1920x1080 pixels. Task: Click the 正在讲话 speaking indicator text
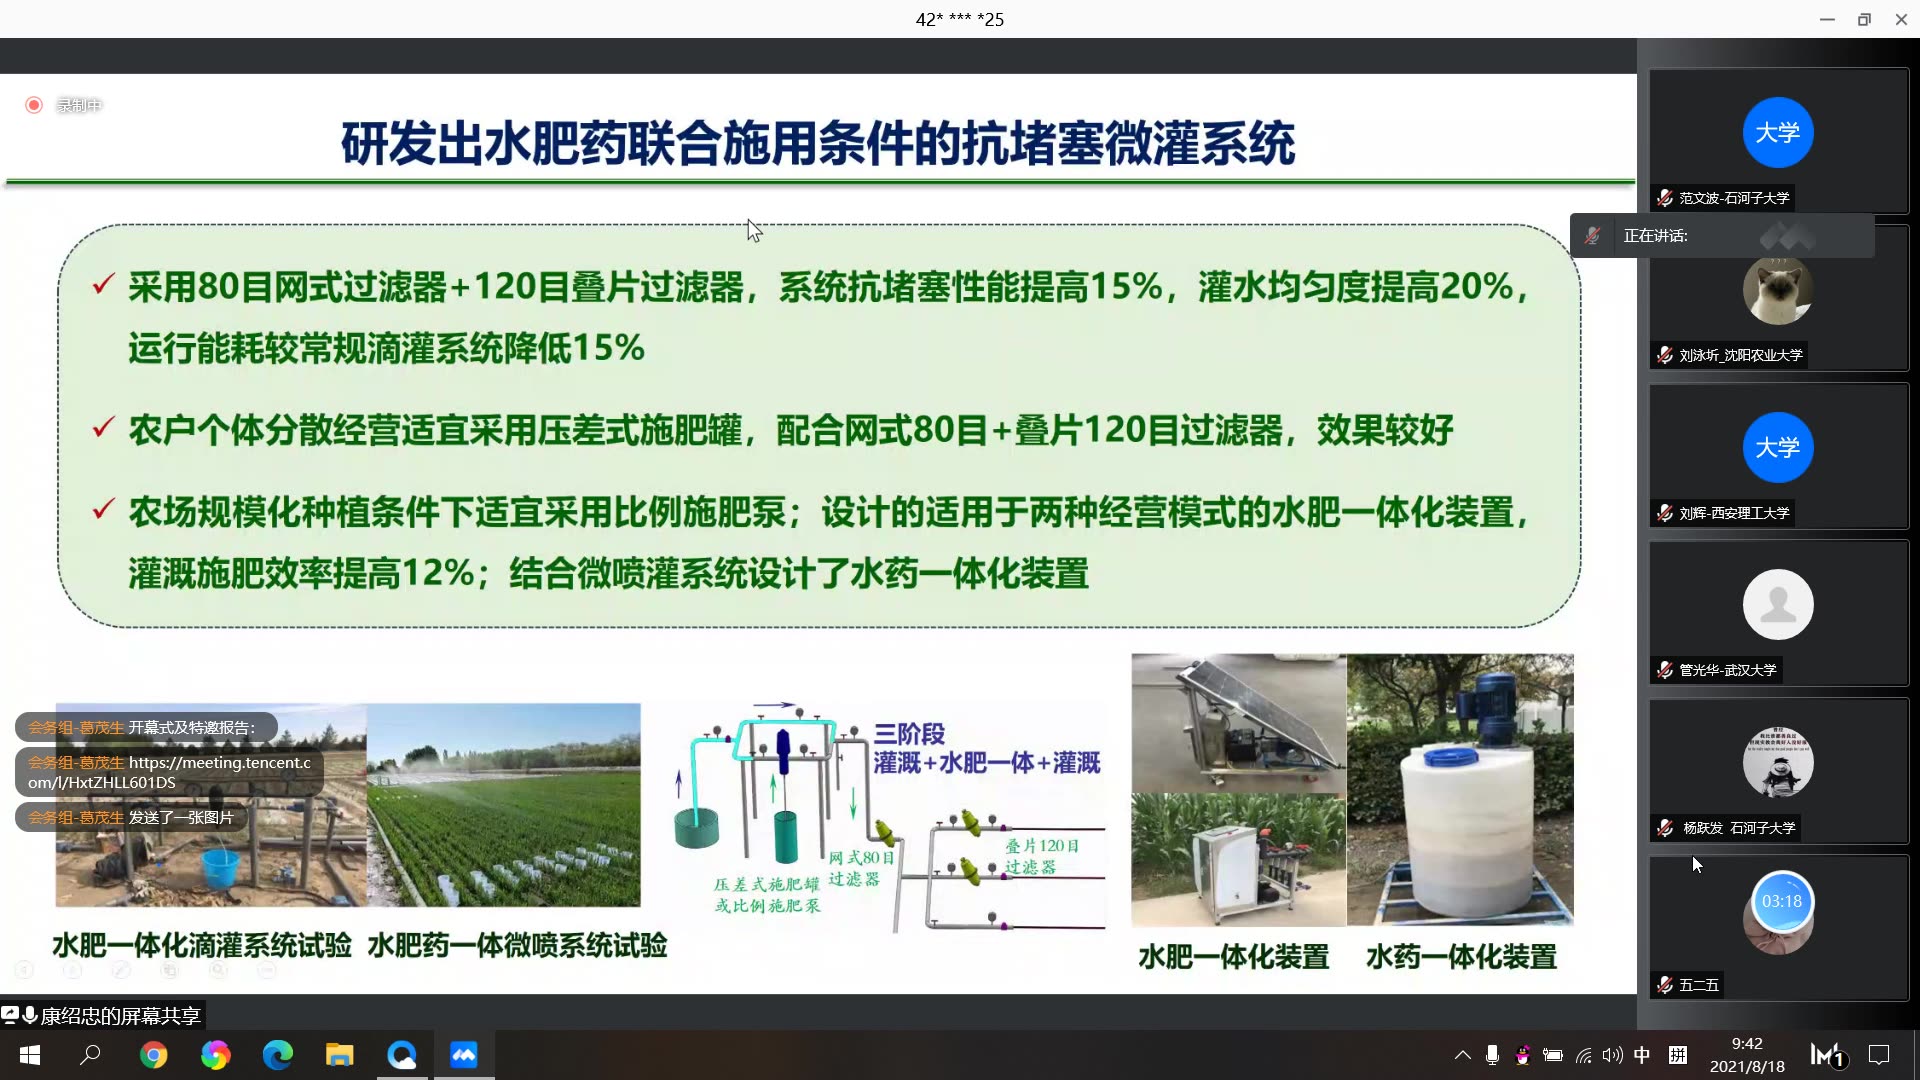point(1655,236)
